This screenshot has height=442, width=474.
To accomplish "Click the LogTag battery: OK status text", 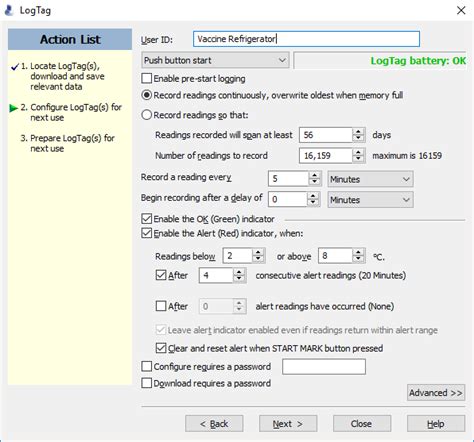I will tap(418, 61).
